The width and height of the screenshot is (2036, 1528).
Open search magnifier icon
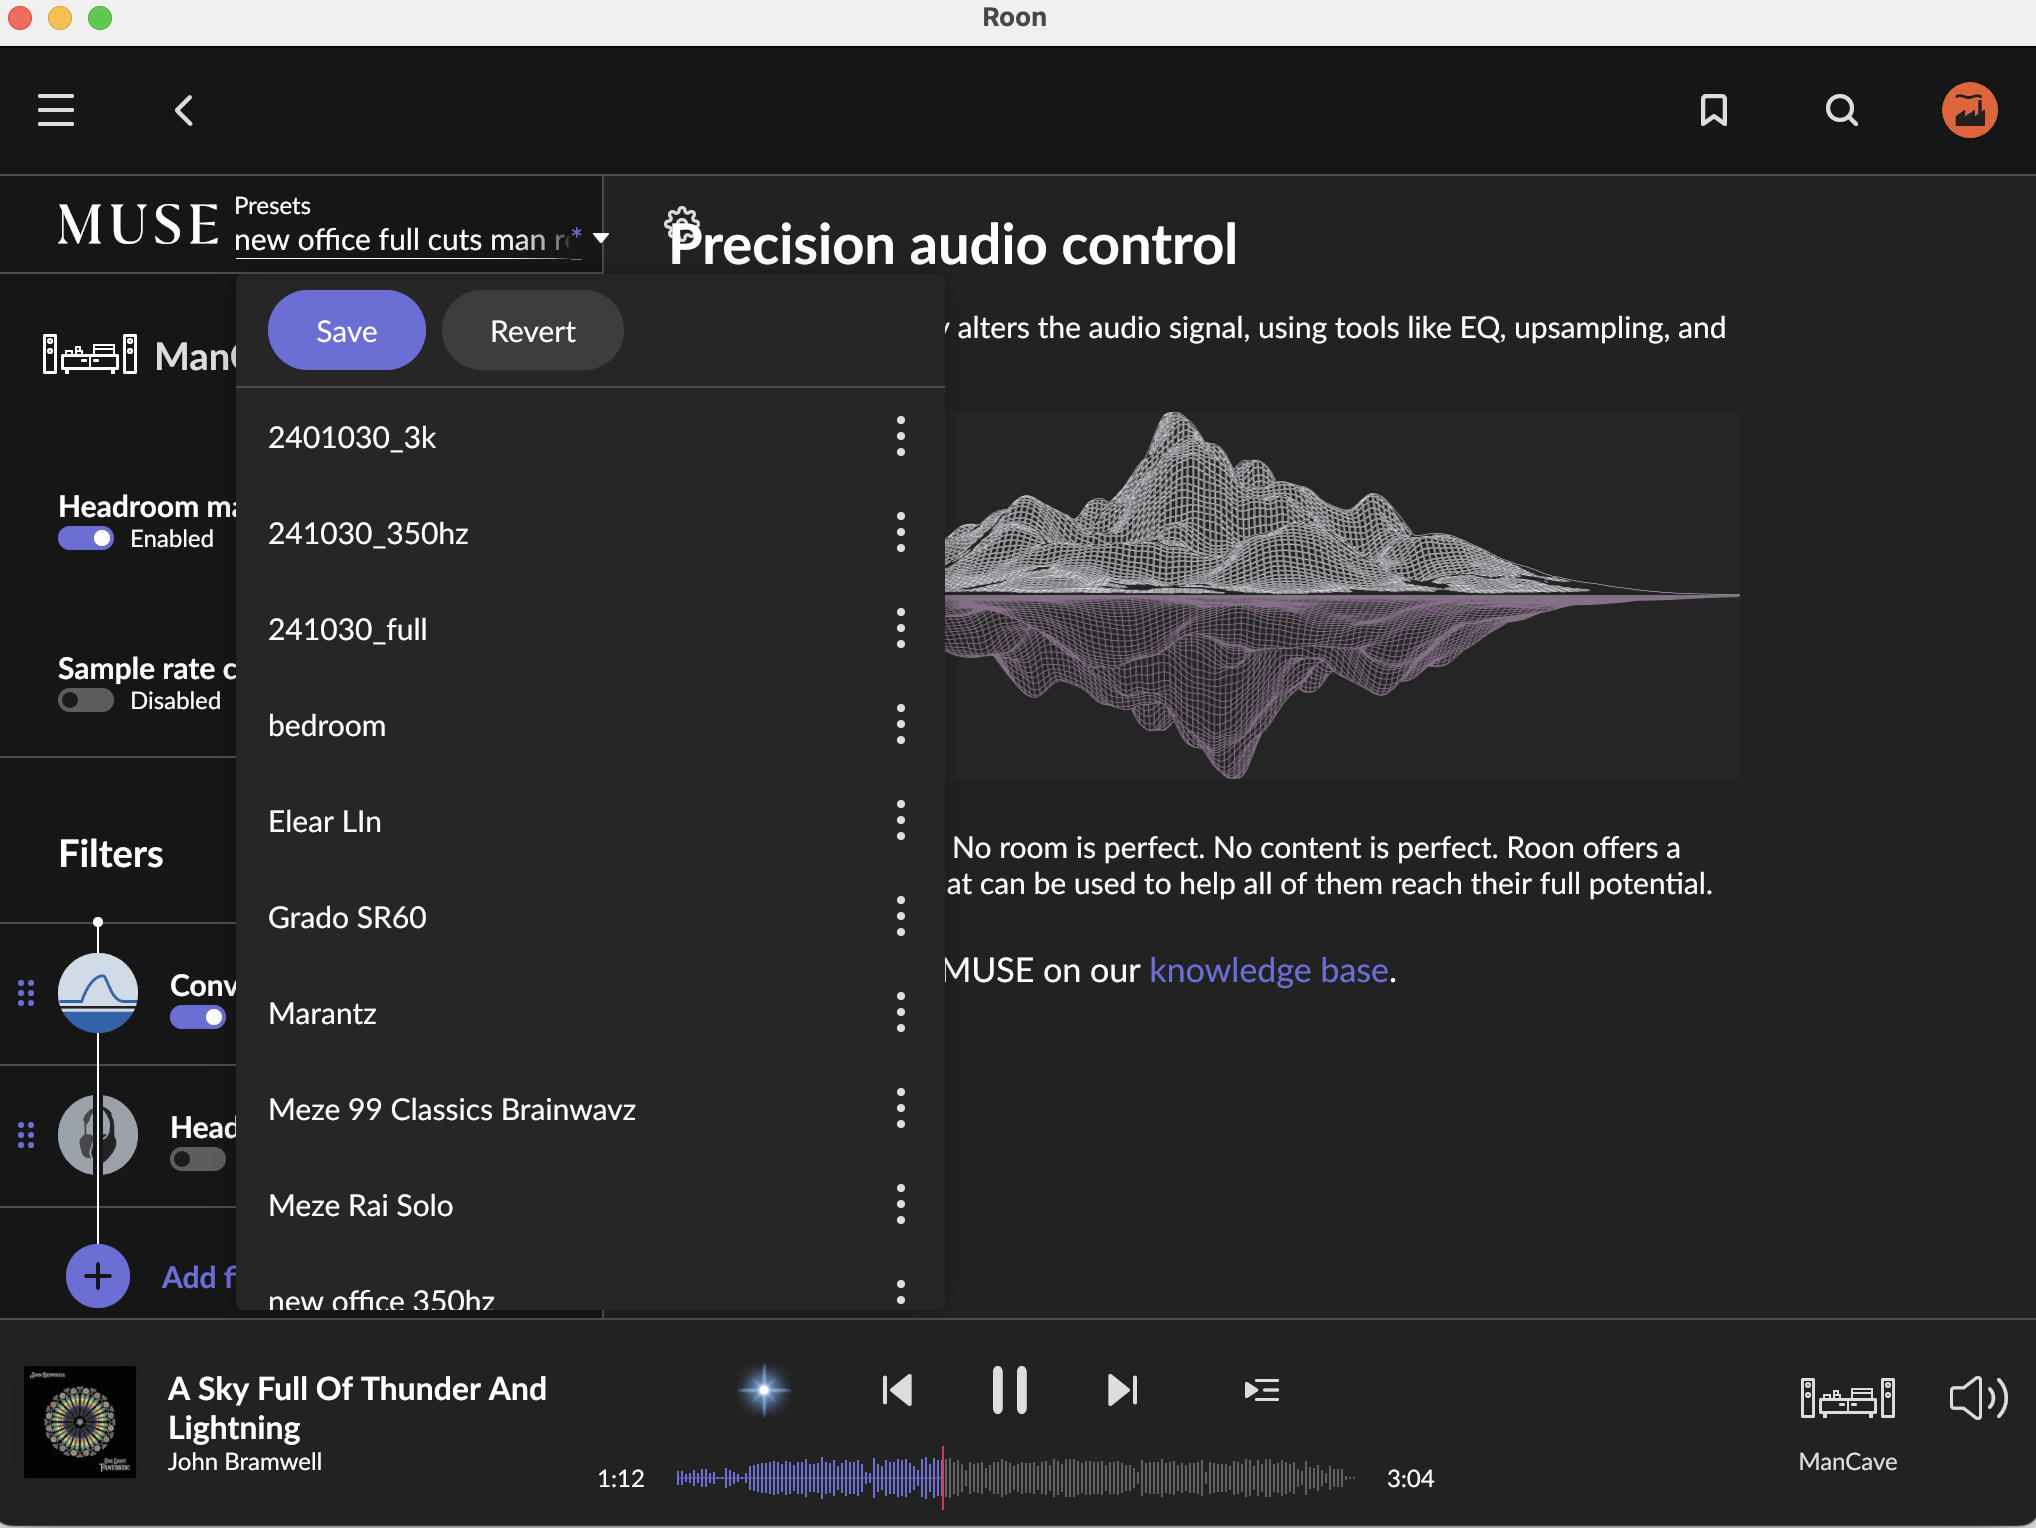[1841, 110]
